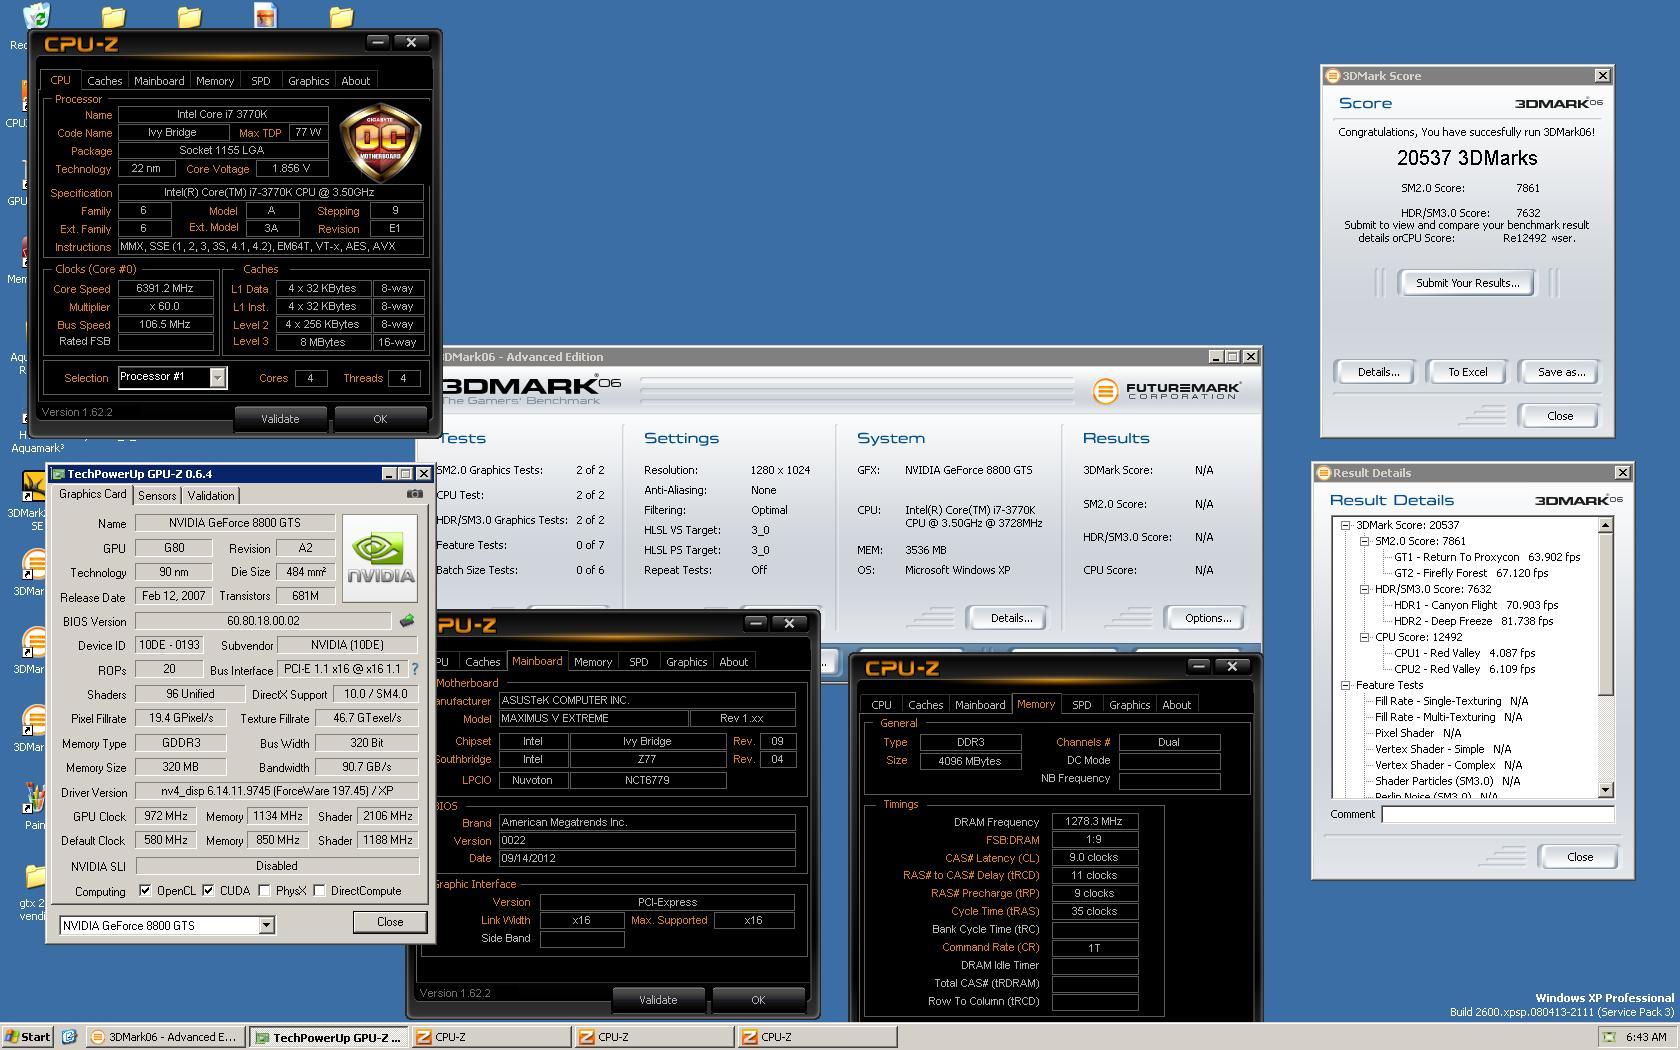Click the system clock showing 6:43 AM
1680x1050 pixels.
[1645, 1037]
